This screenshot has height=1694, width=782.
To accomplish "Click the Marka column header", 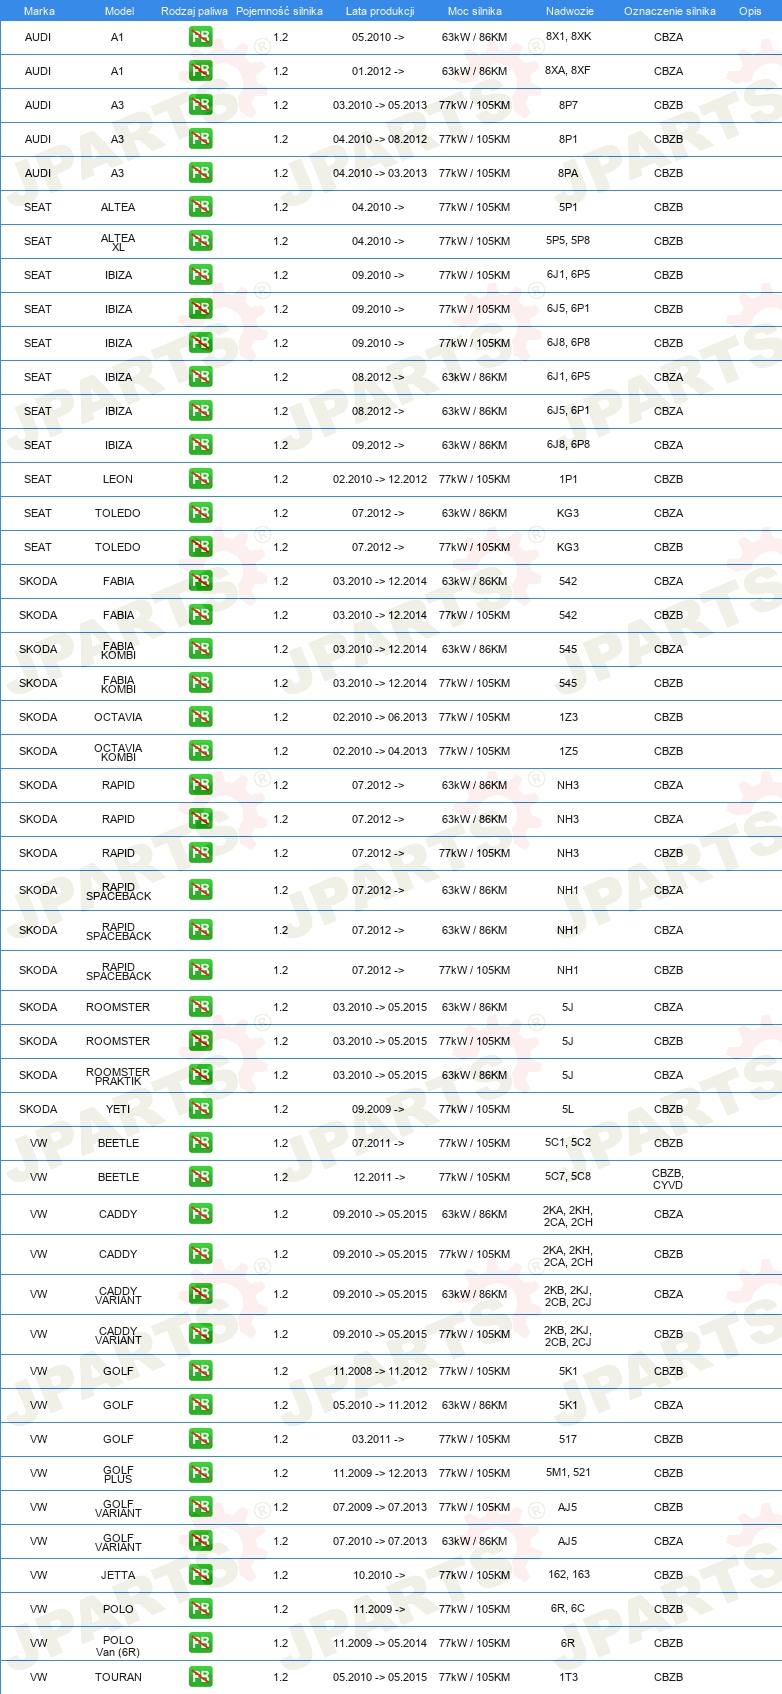I will coord(39,11).
